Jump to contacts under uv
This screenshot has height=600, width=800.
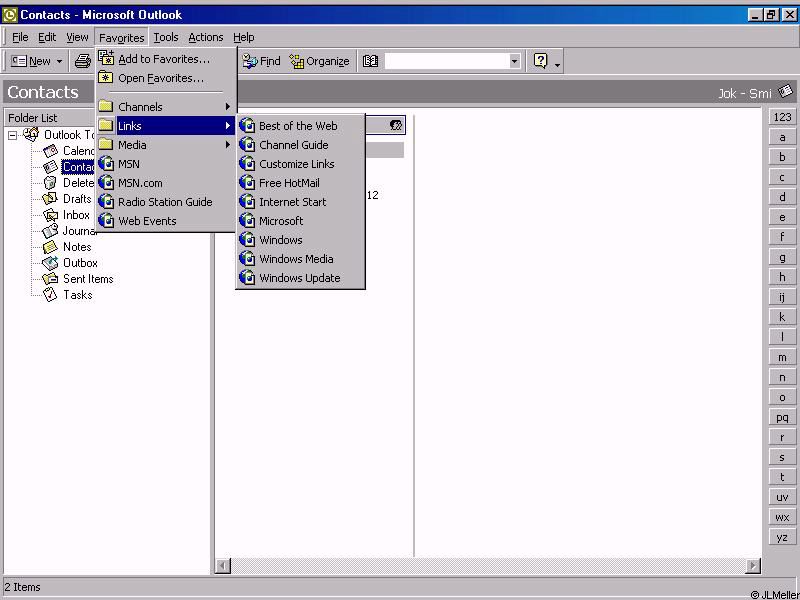[782, 497]
